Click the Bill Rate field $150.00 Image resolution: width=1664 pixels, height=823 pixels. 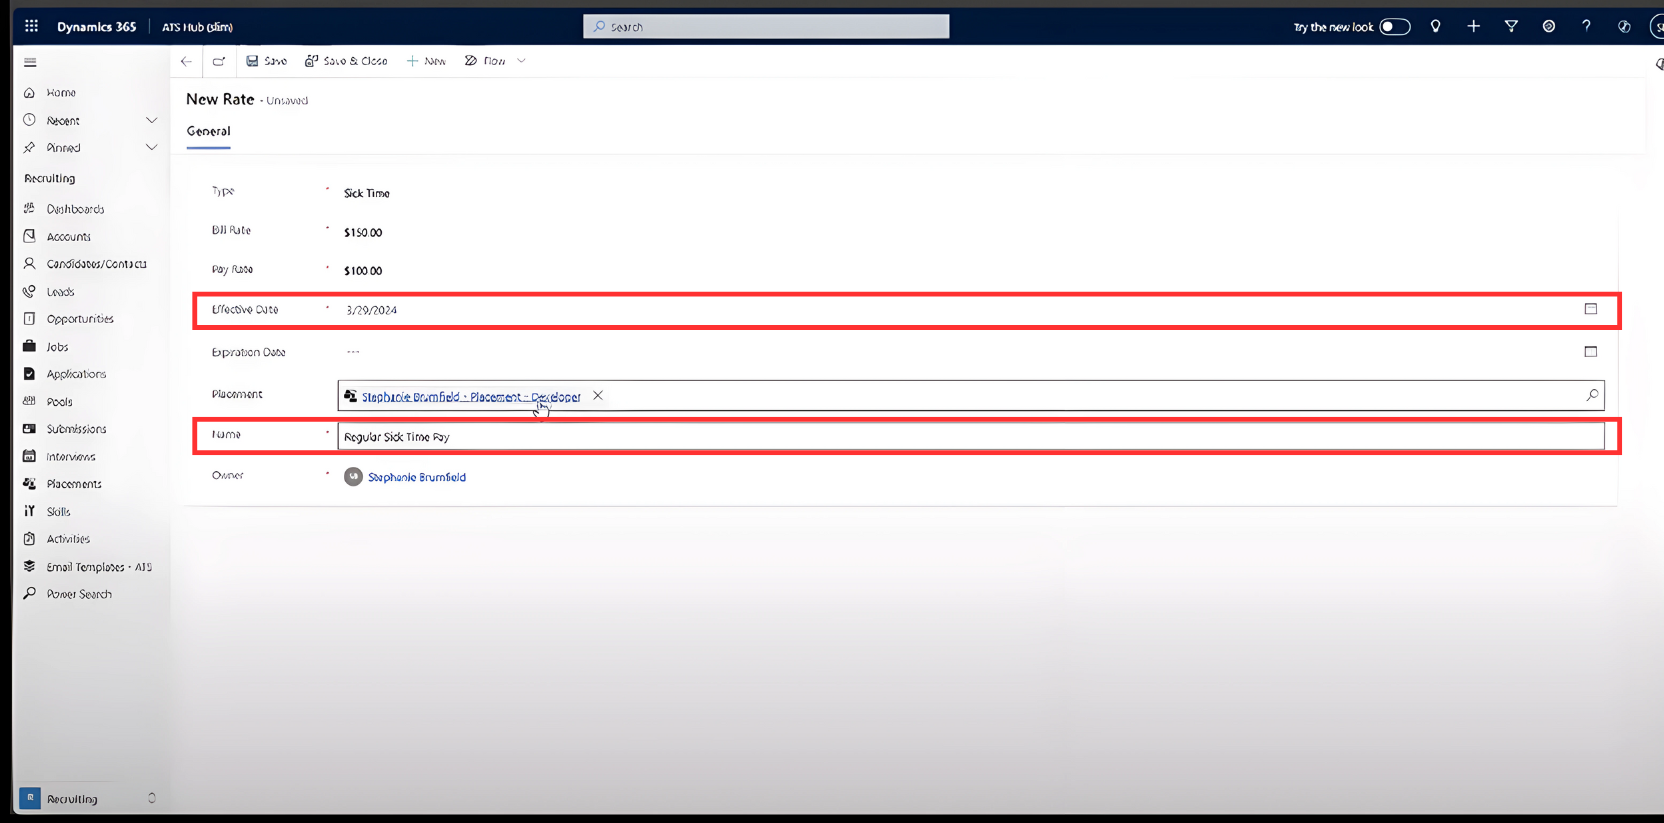pyautogui.click(x=363, y=232)
